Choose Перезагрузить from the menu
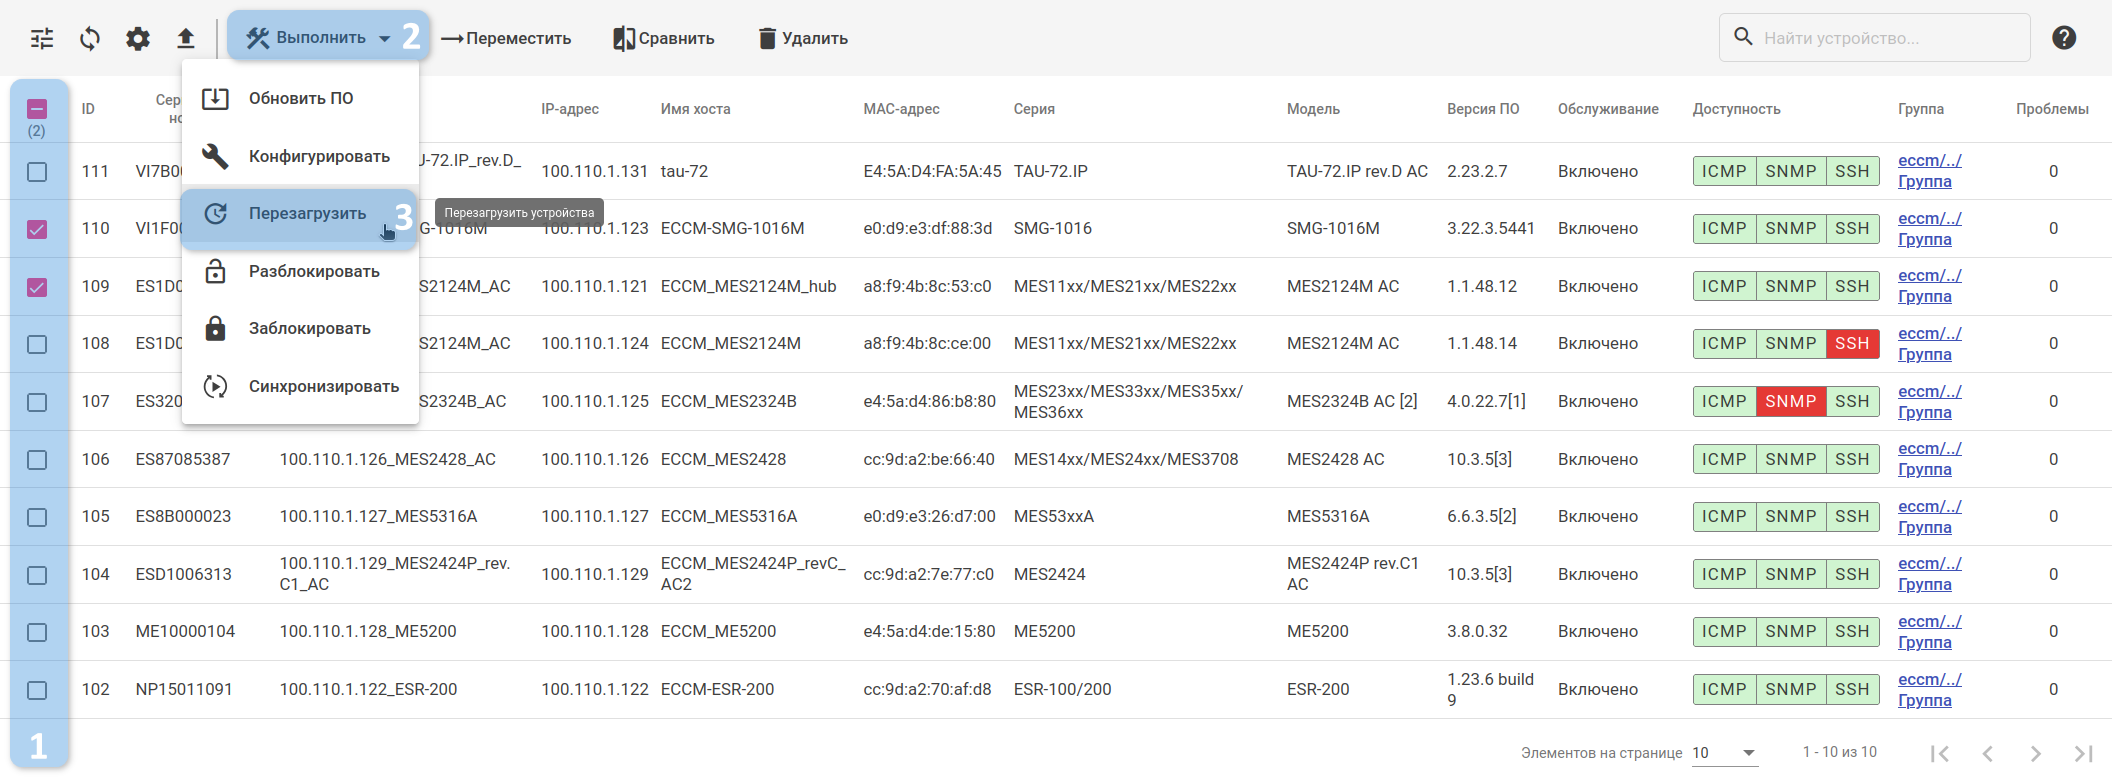 click(x=307, y=214)
